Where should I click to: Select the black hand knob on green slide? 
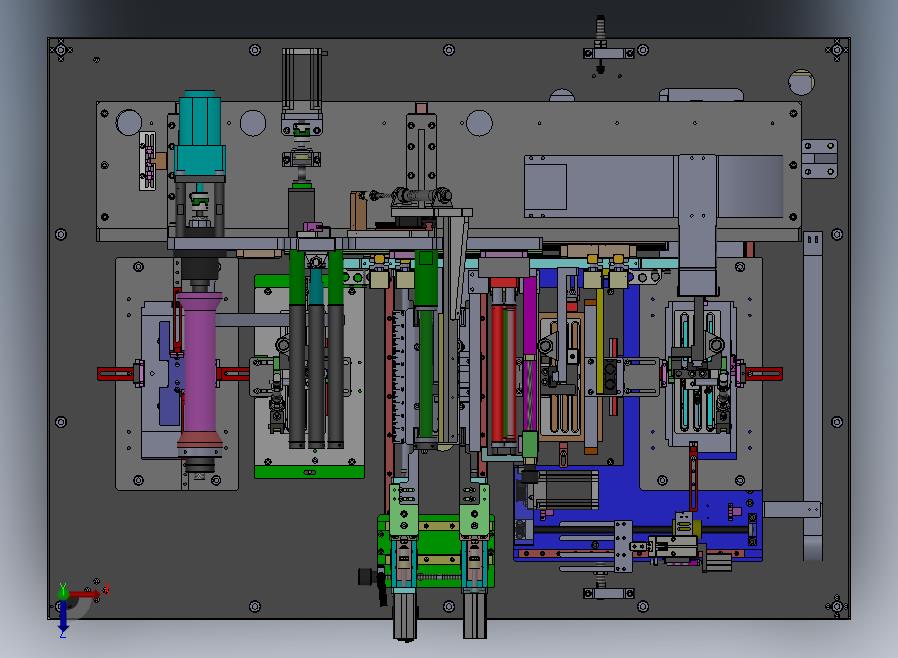click(367, 576)
